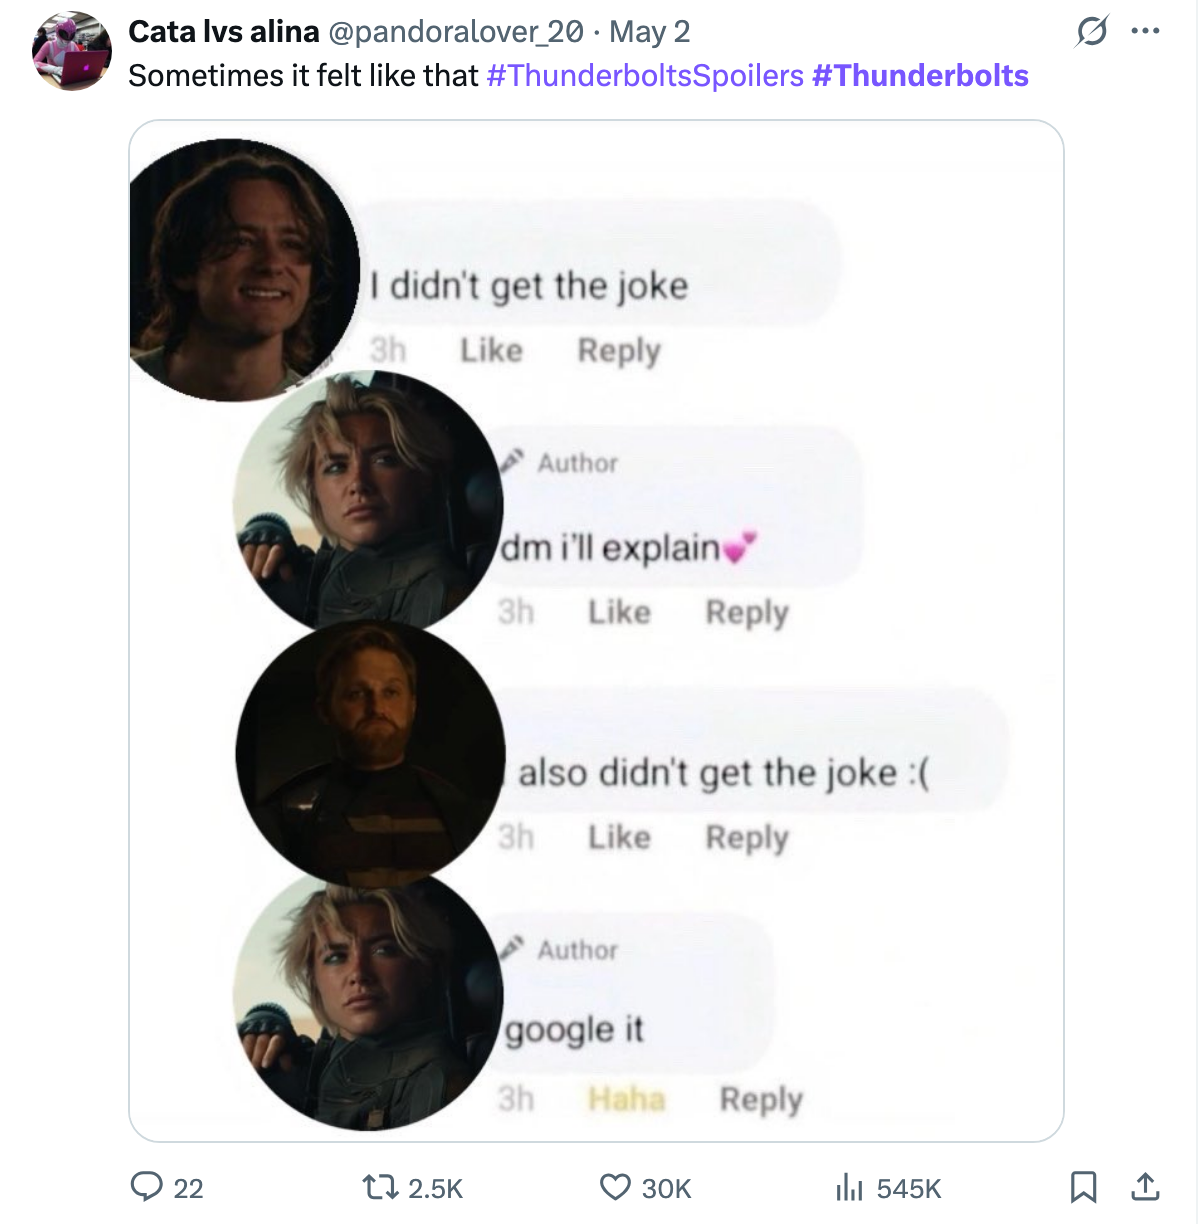Click the display name Cata lvs alina
1202x1224 pixels.
coord(225,31)
